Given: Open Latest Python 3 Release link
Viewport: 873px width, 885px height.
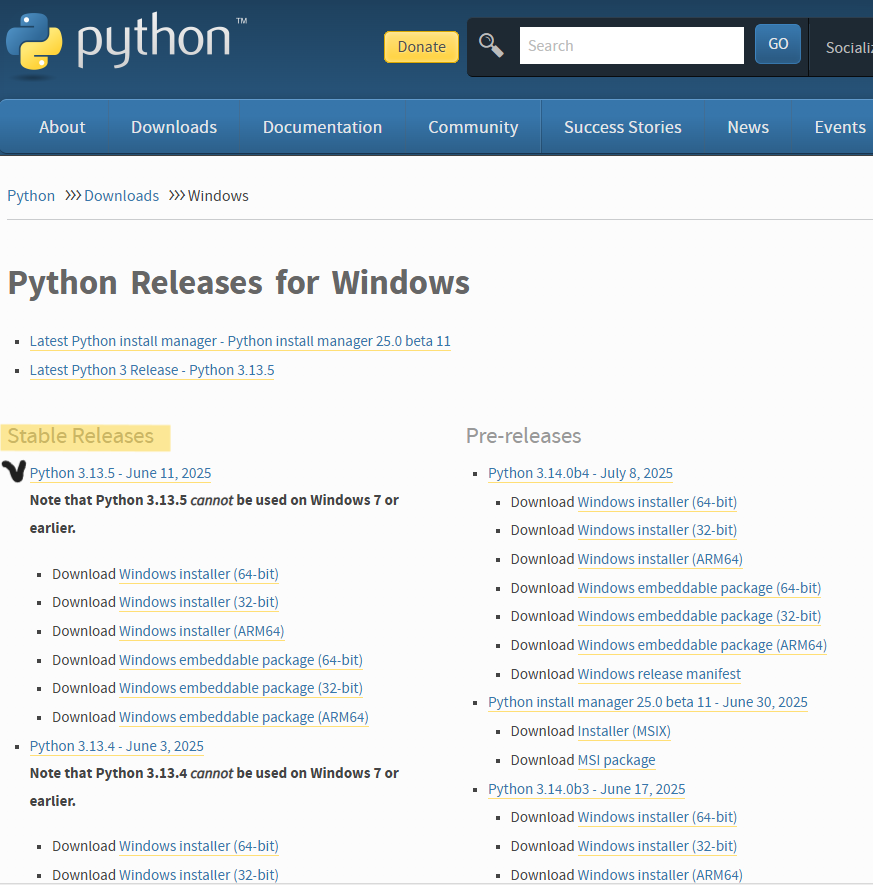Looking at the screenshot, I should (152, 370).
